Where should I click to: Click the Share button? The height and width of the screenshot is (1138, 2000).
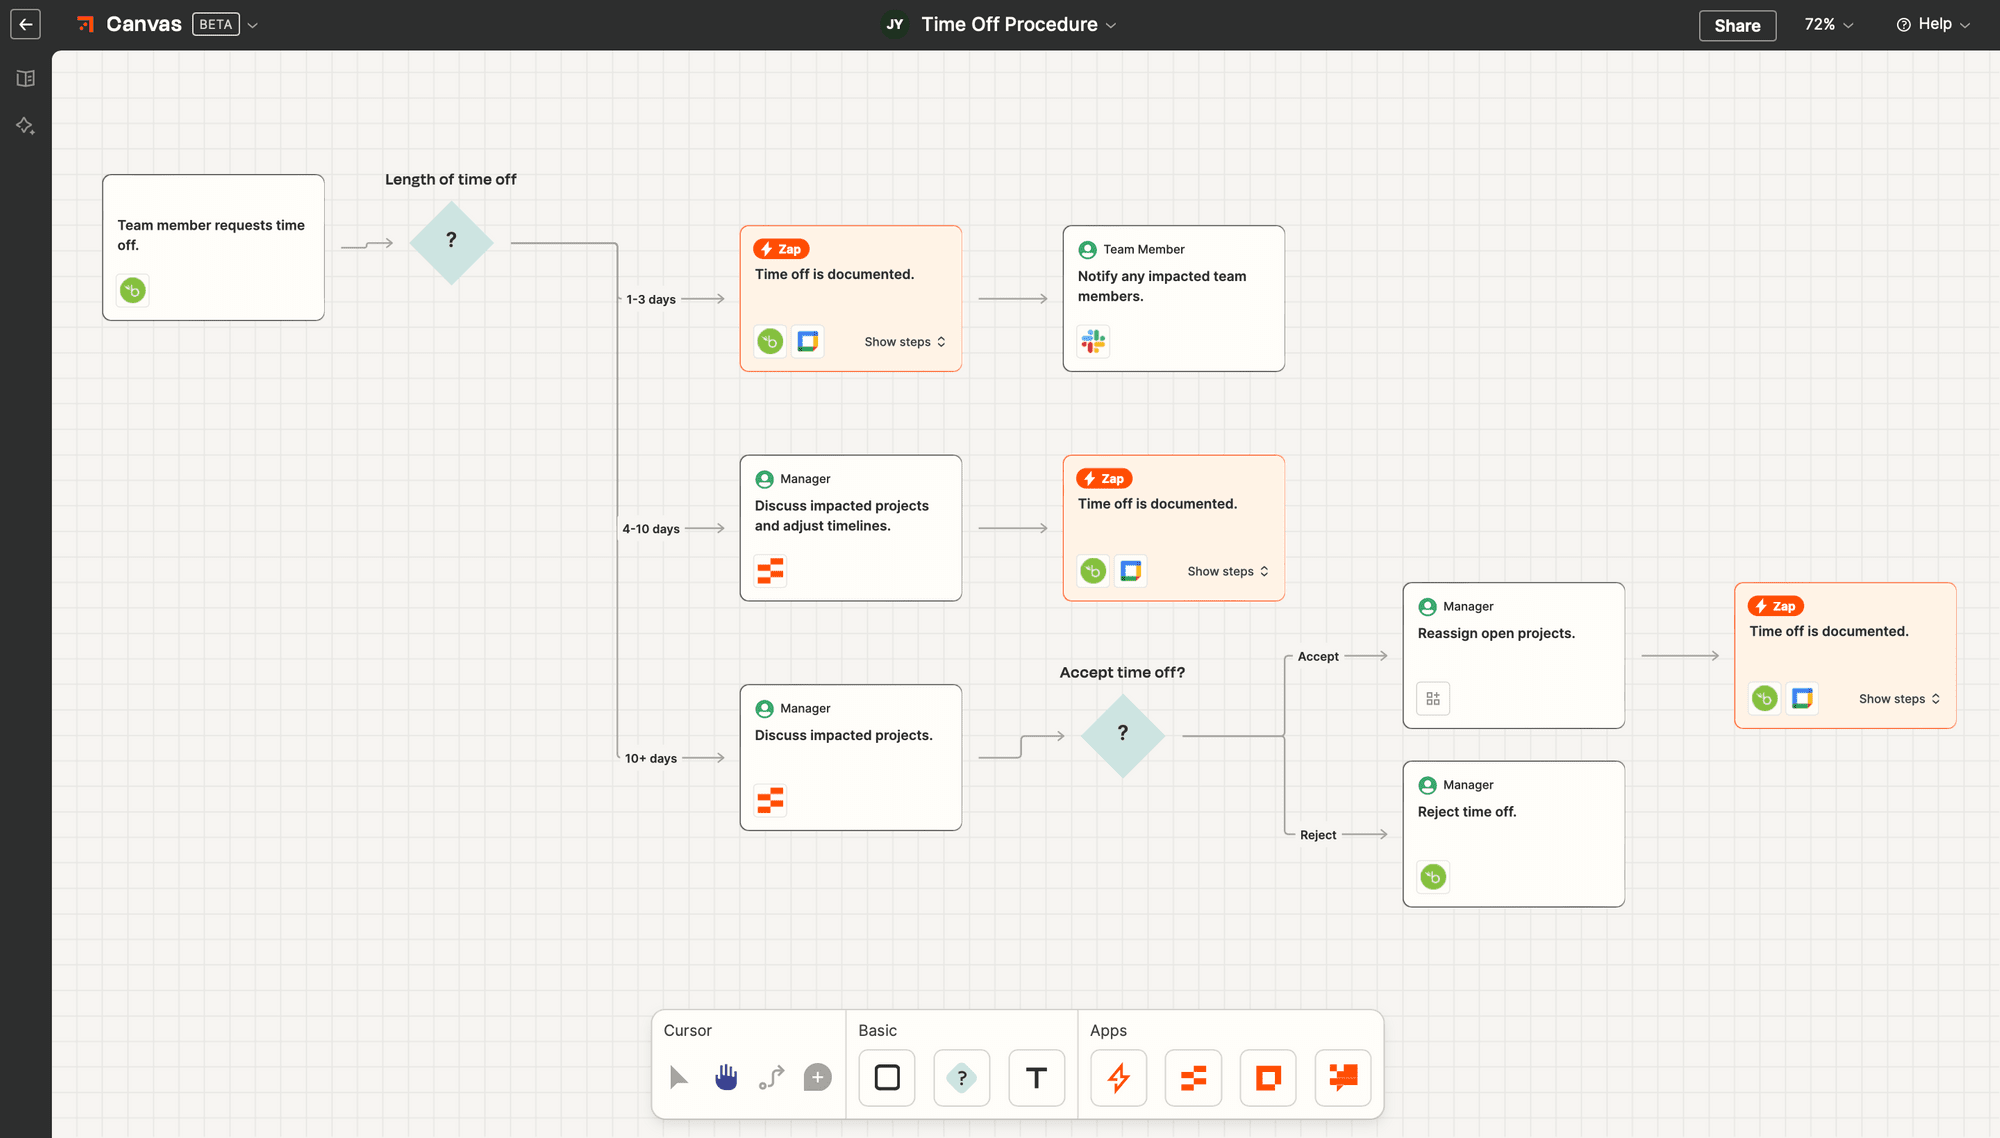point(1738,23)
